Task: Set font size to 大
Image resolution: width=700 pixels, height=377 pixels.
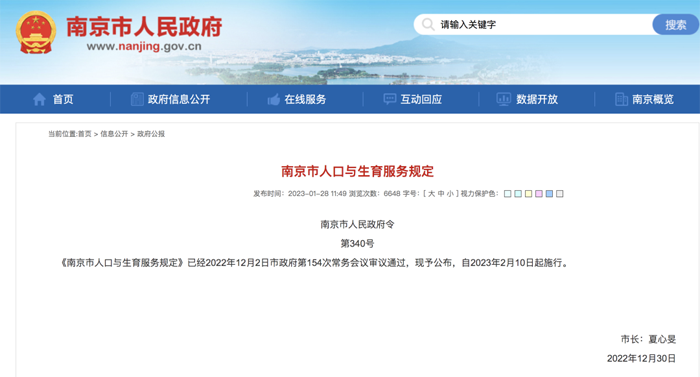Action: pos(431,193)
